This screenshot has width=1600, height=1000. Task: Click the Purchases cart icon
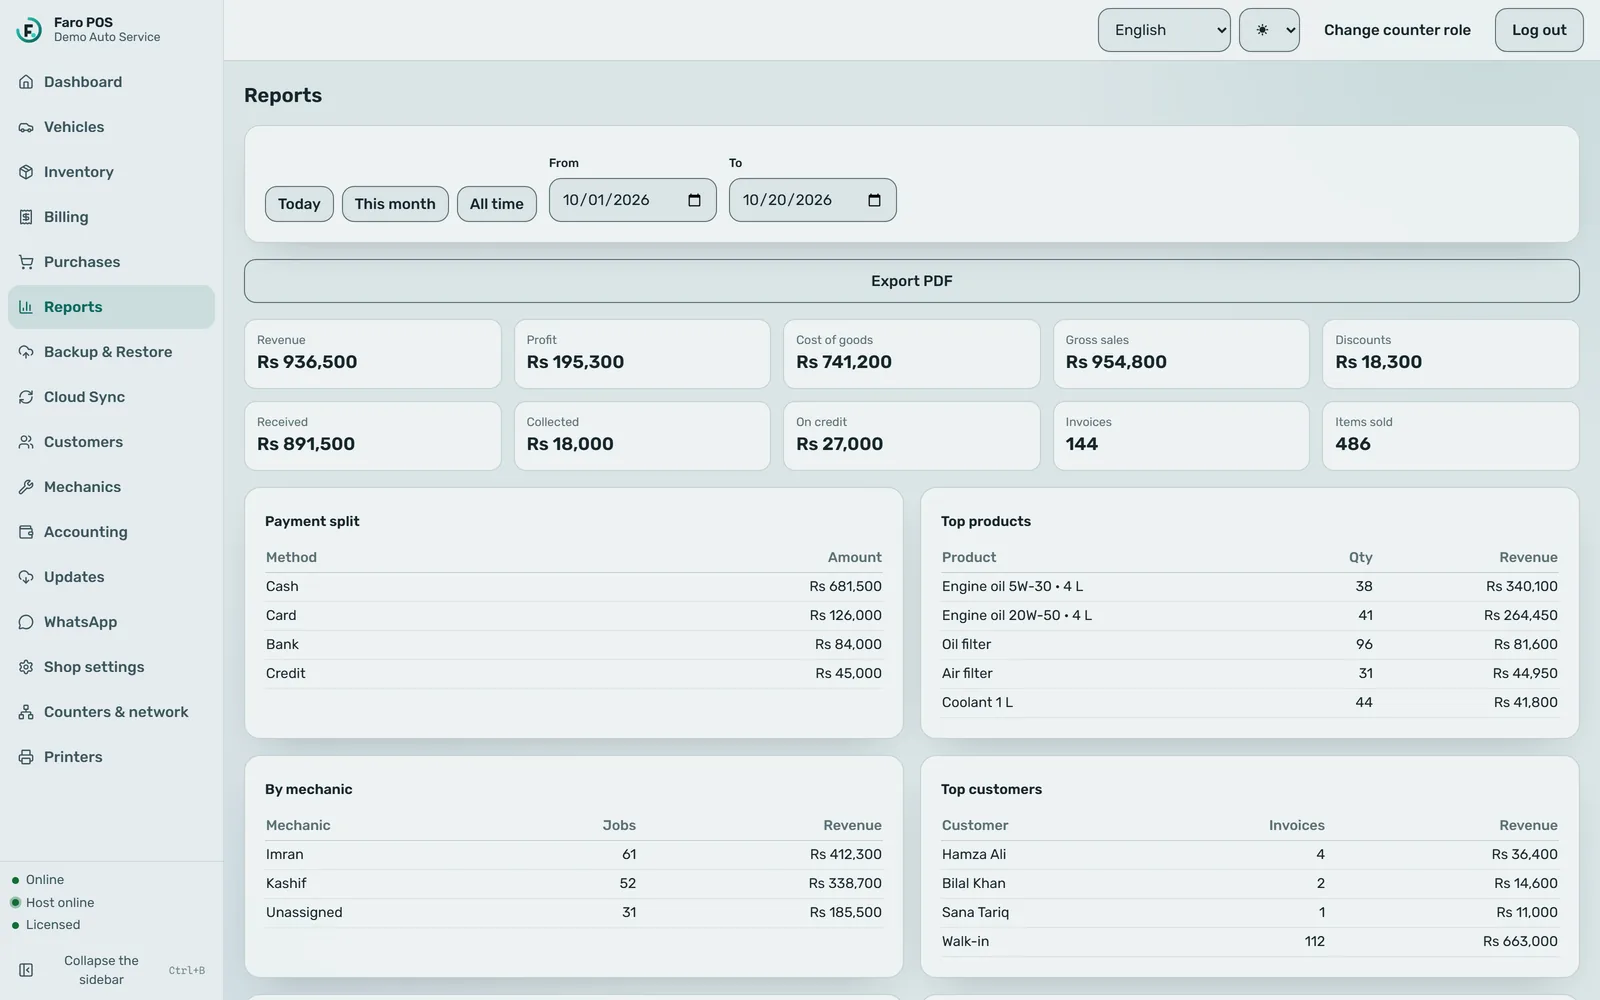point(26,262)
